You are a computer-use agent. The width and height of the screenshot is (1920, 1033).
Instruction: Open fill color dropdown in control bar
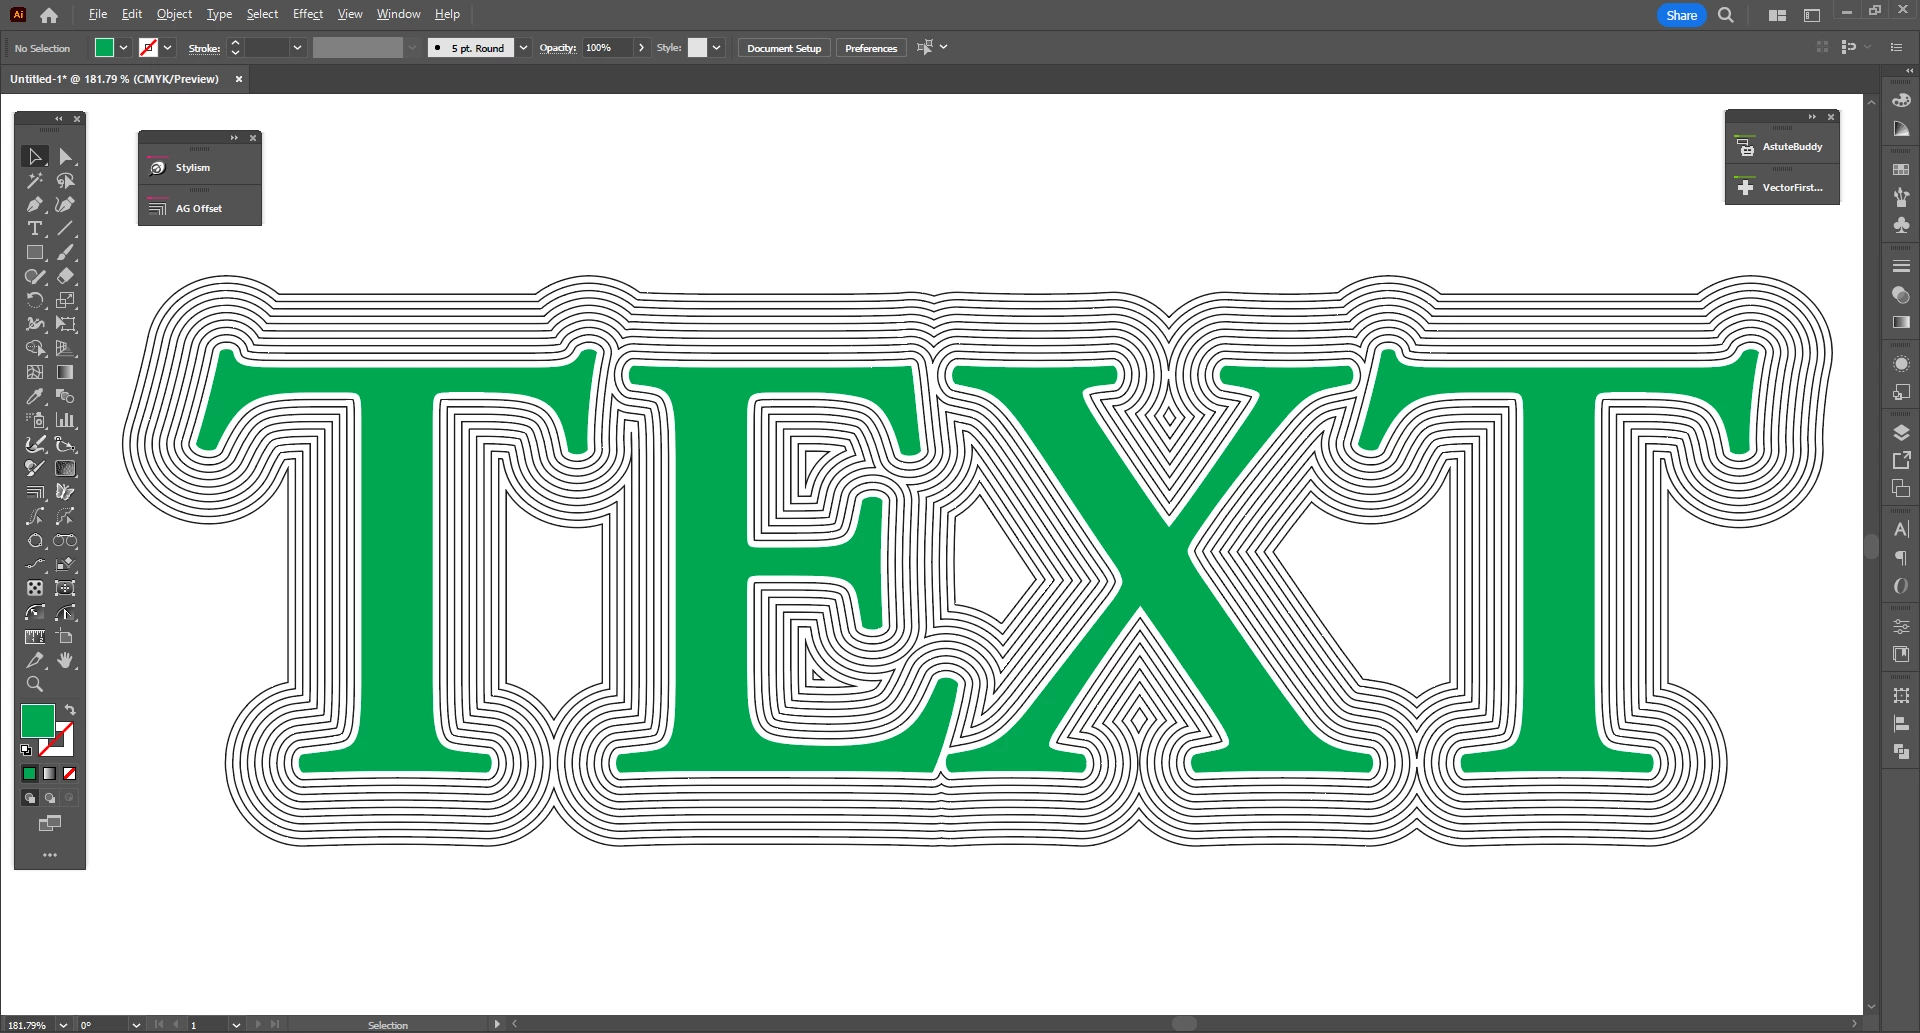tap(124, 48)
